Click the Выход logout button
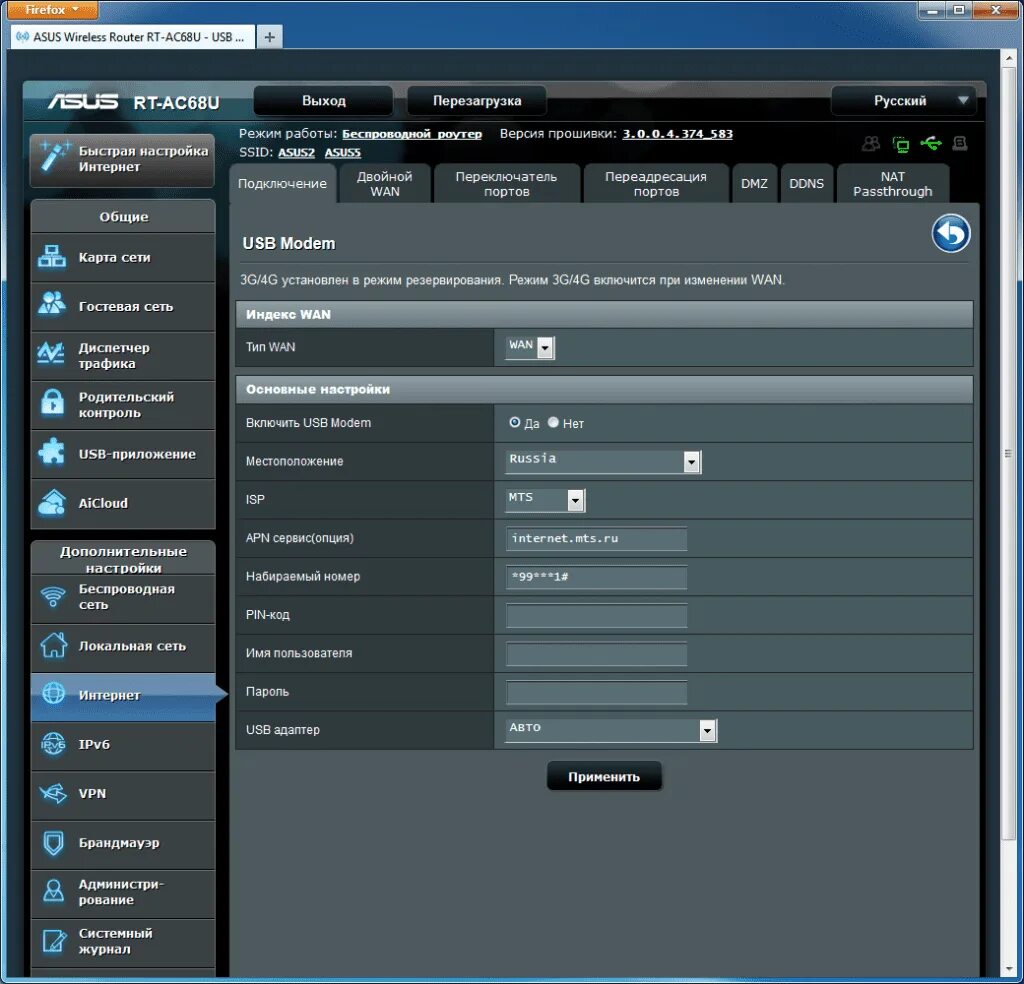Screen dimensions: 1024x984 323,101
